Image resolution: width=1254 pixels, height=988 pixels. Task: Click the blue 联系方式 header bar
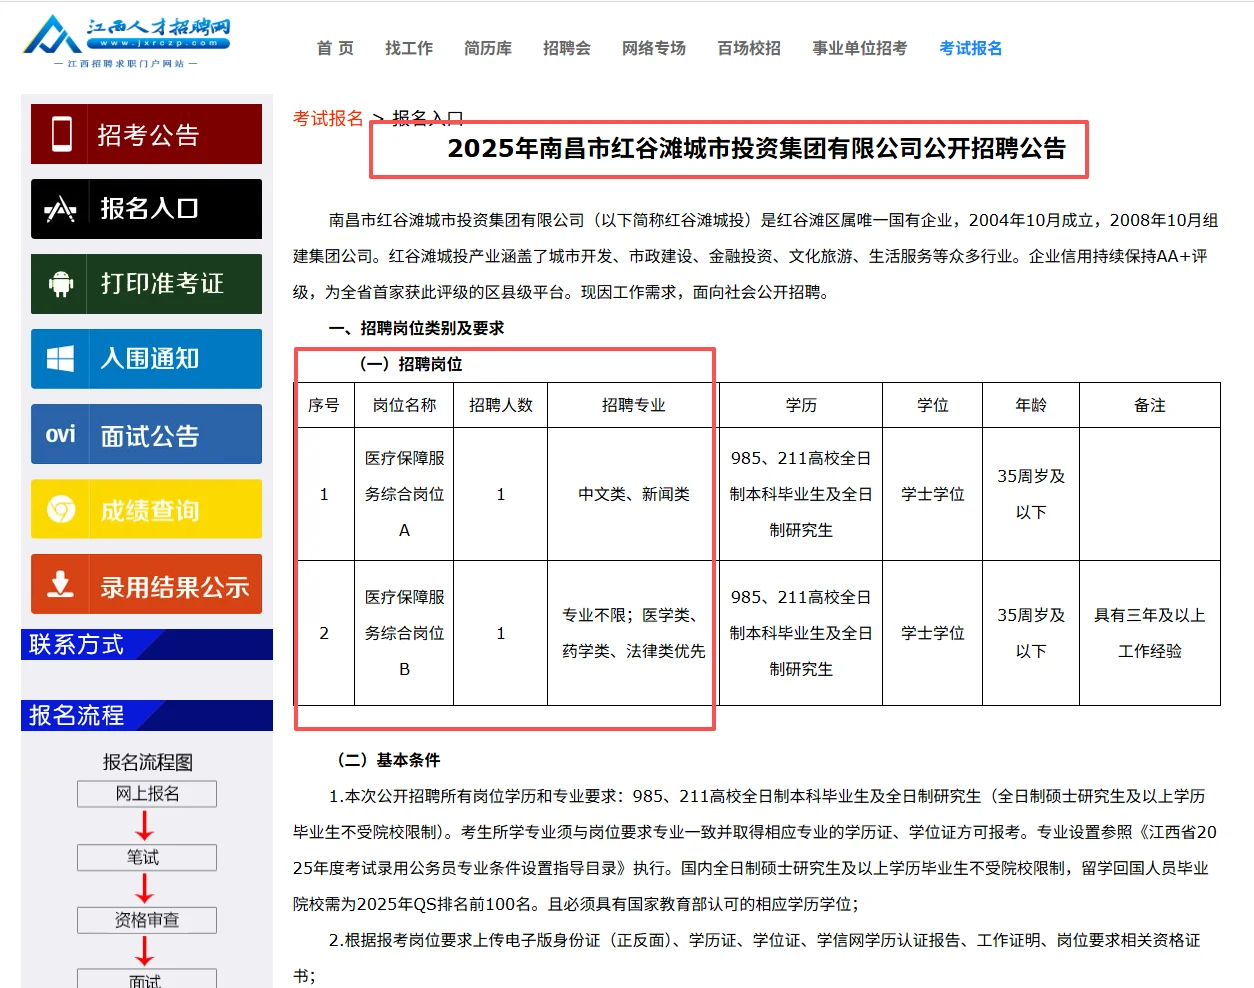tap(146, 644)
